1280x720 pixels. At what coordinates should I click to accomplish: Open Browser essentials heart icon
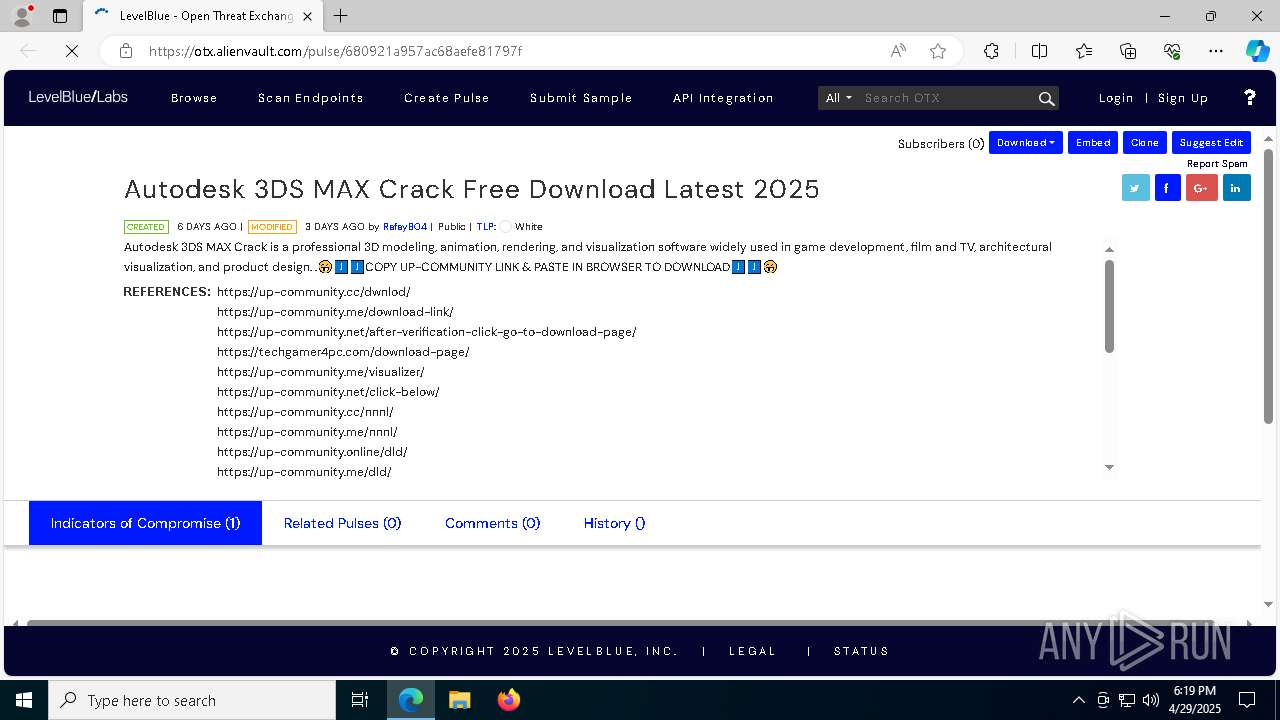[x=1172, y=51]
